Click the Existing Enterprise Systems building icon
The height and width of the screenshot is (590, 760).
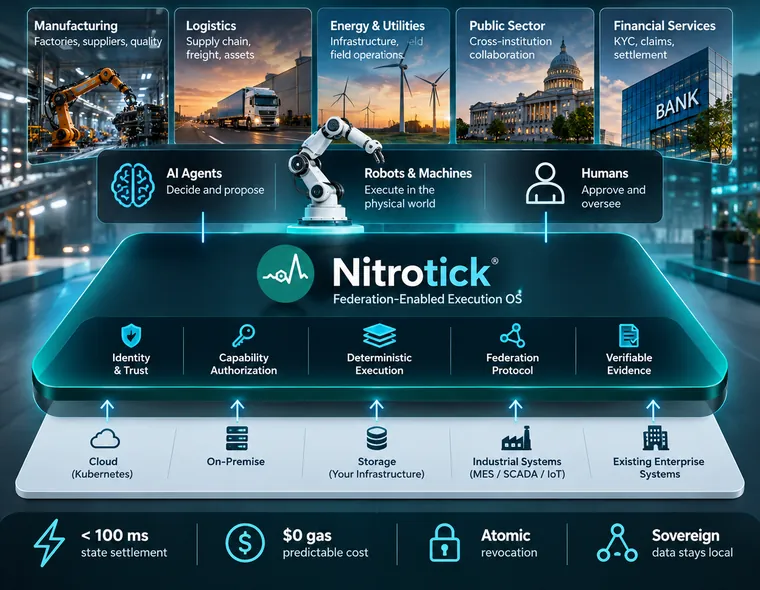(655, 438)
